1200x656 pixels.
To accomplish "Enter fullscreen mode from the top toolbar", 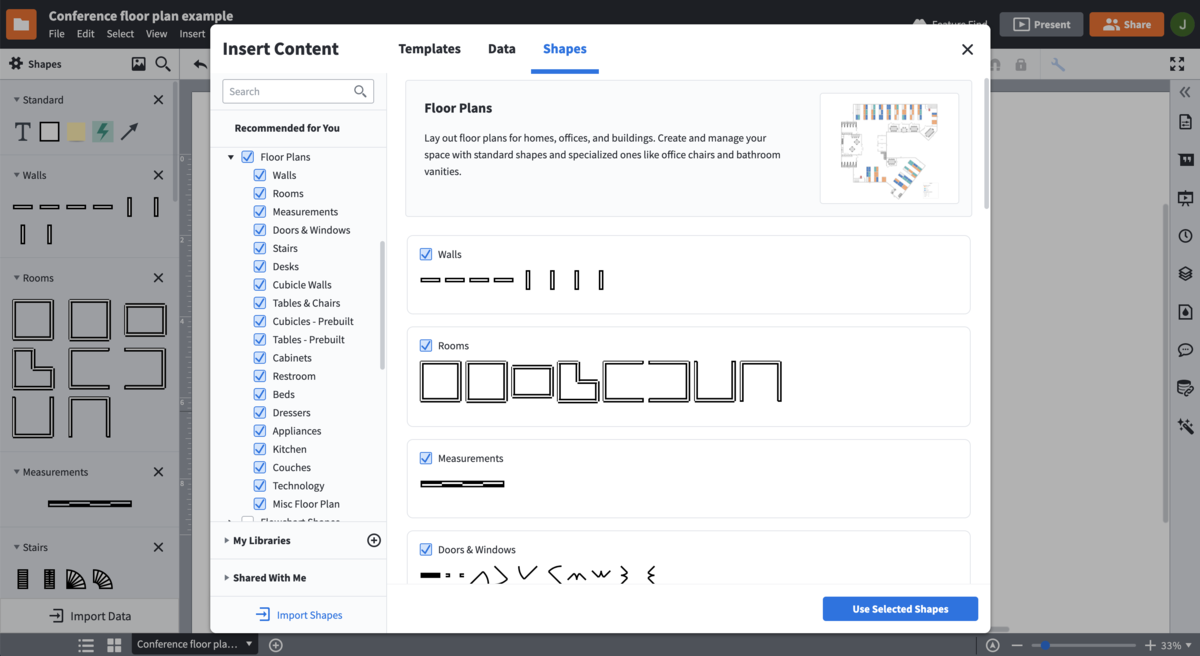I will pos(1177,63).
